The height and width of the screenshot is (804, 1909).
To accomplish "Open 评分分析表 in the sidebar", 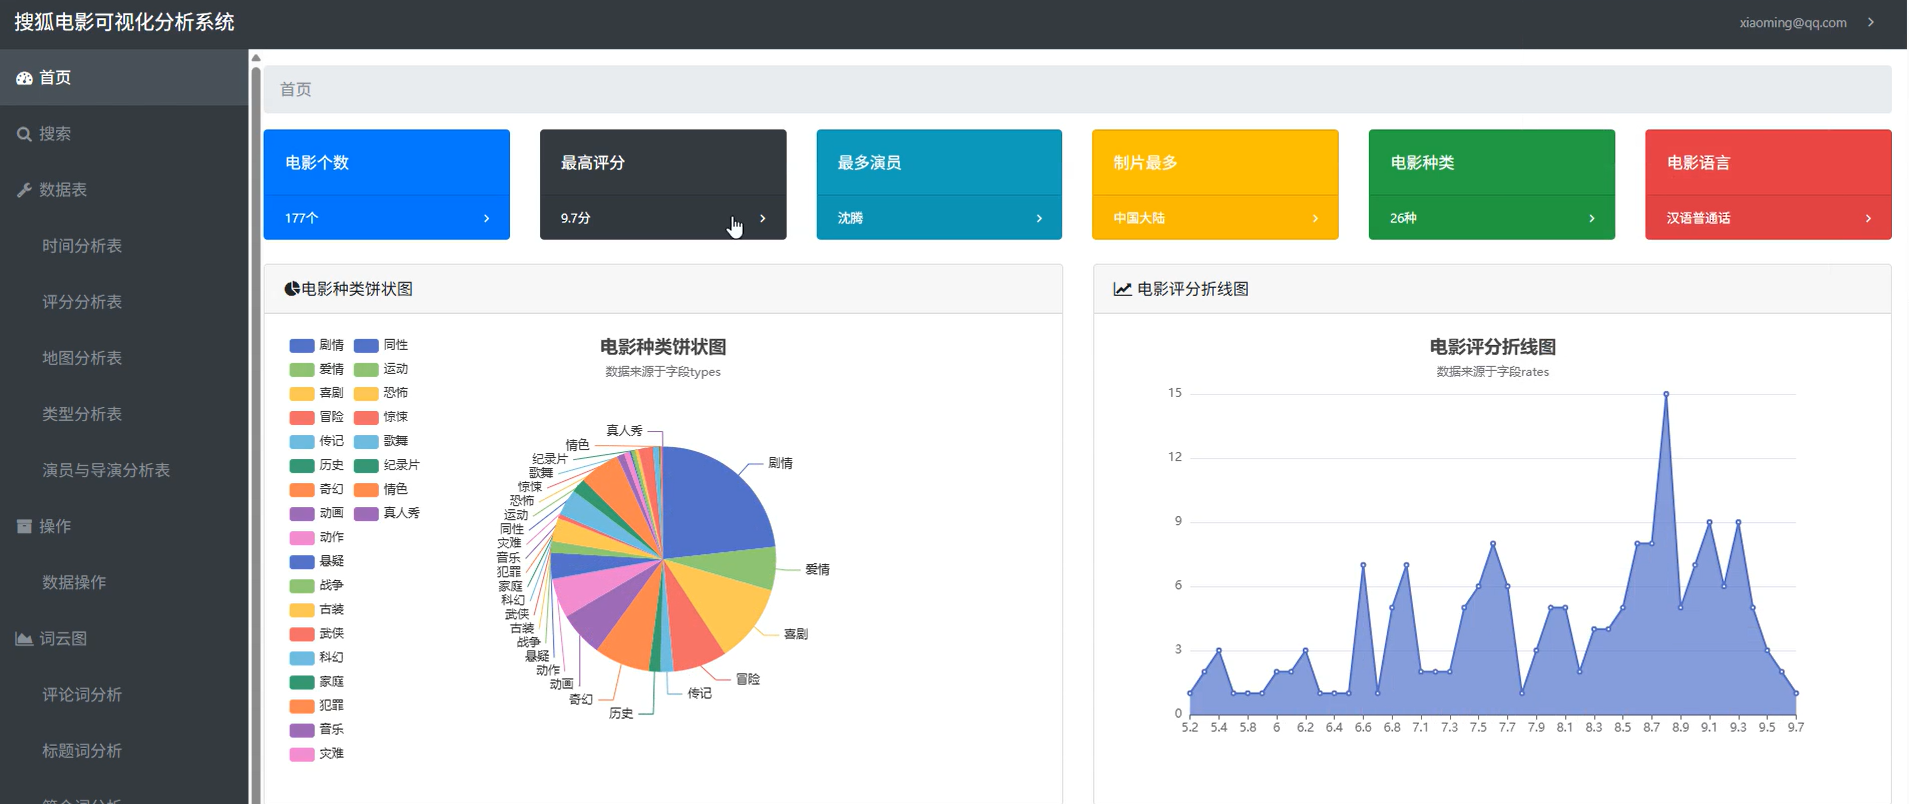I will click(x=82, y=302).
